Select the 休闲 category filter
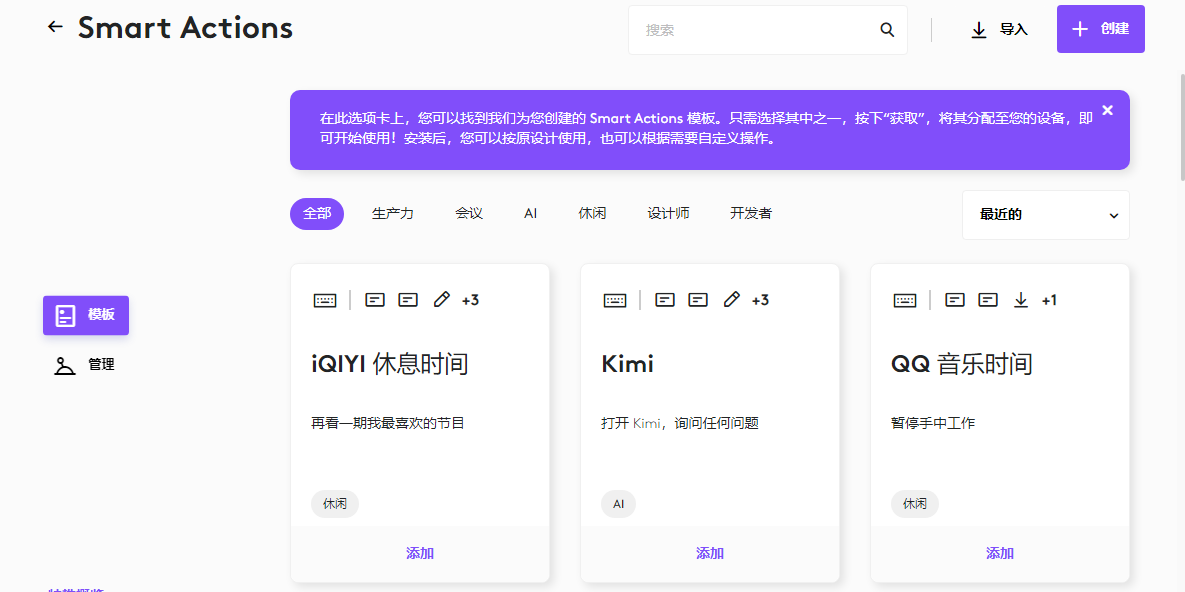This screenshot has width=1185, height=592. pos(592,213)
